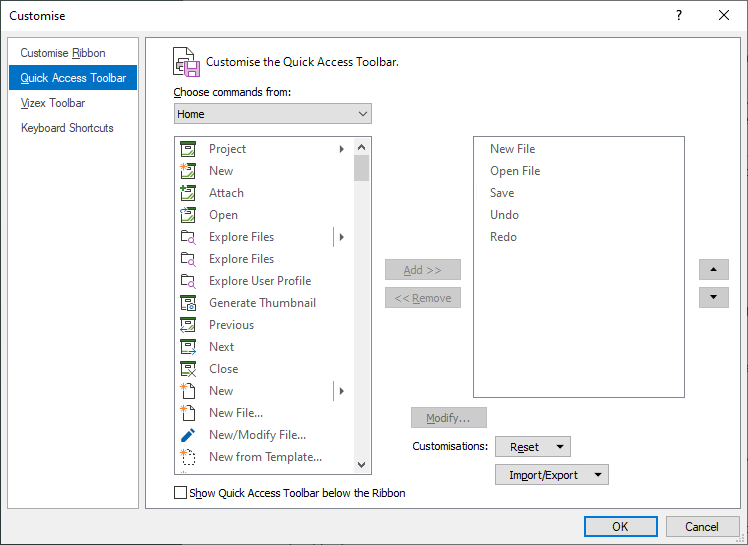Click the New file icon beside the submenu arrow
748x545 pixels.
pyautogui.click(x=188, y=390)
